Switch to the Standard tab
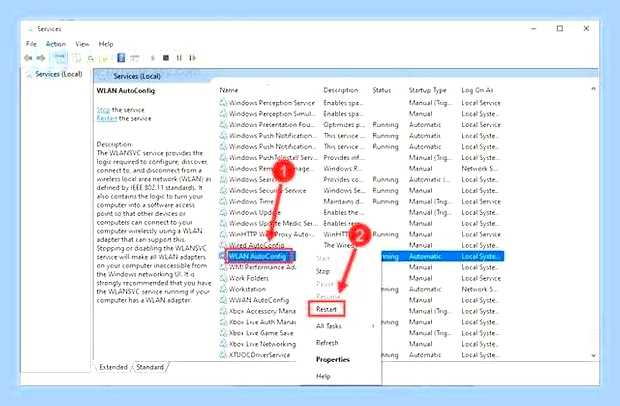Image resolution: width=620 pixels, height=406 pixels. (150, 367)
